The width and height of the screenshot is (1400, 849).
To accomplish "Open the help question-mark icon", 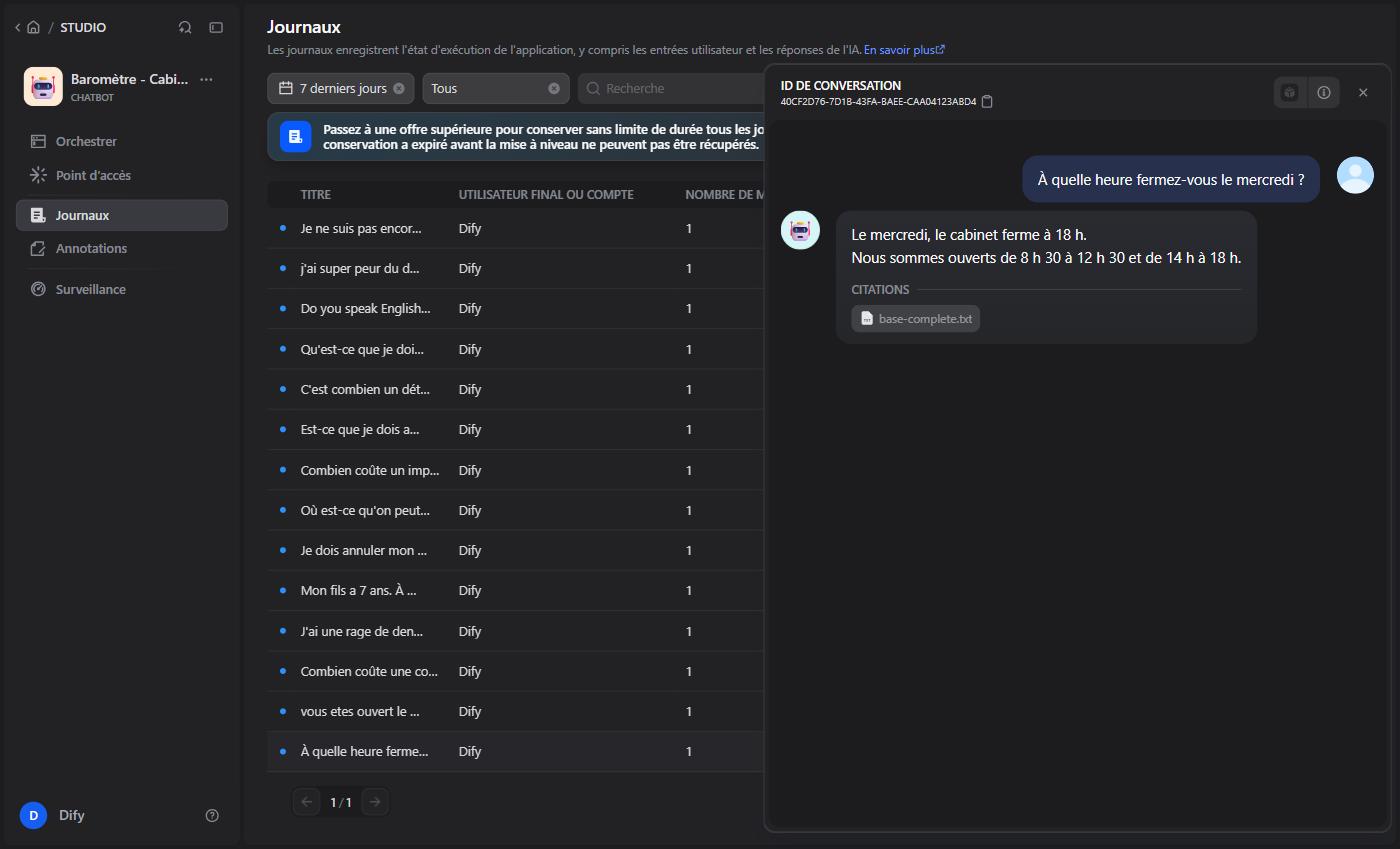I will [212, 815].
